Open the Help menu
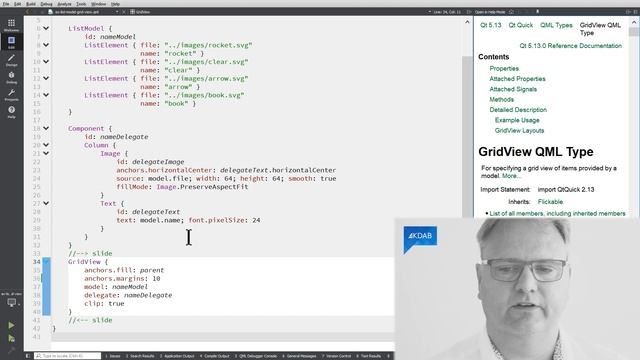Image resolution: width=640 pixels, height=360 pixels. 116,4
